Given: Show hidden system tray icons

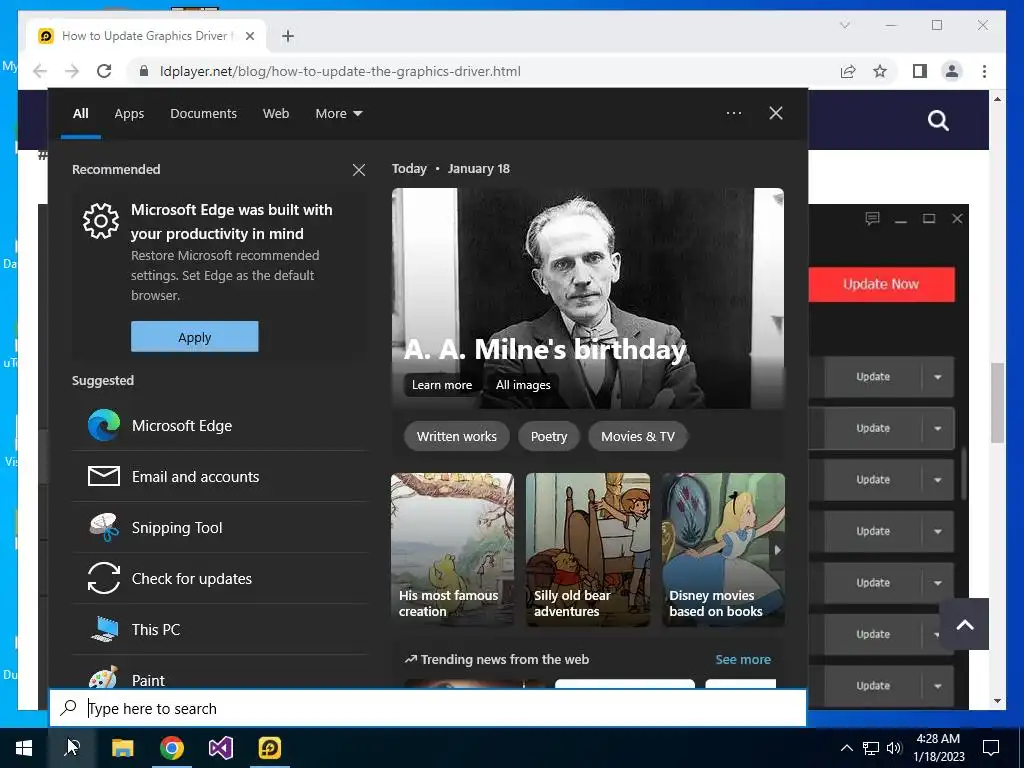Looking at the screenshot, I should pyautogui.click(x=846, y=748).
